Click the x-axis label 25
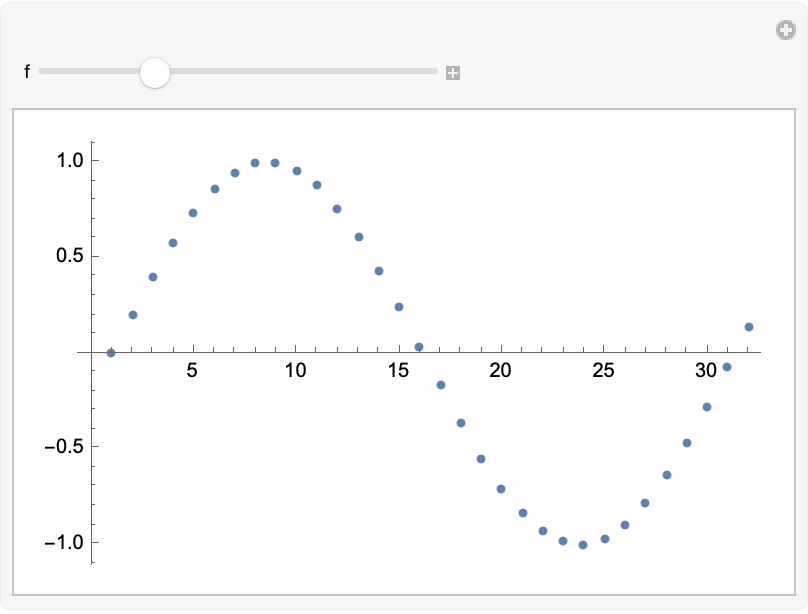 (603, 371)
